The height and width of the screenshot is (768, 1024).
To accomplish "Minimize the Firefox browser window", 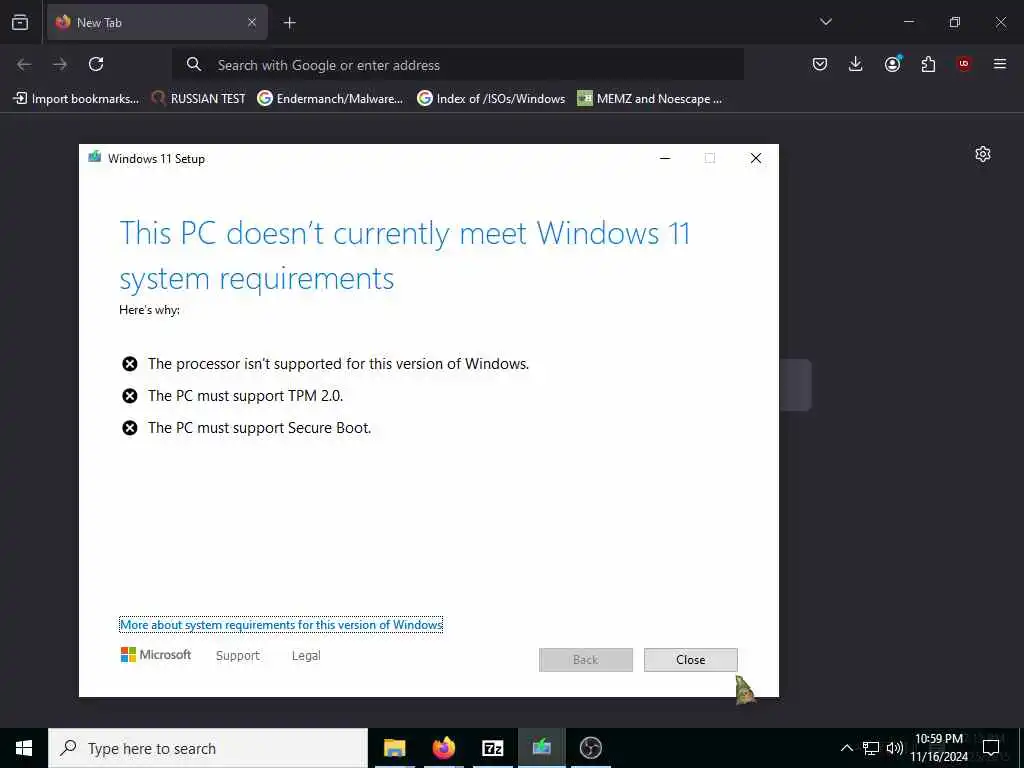I will [x=908, y=23].
